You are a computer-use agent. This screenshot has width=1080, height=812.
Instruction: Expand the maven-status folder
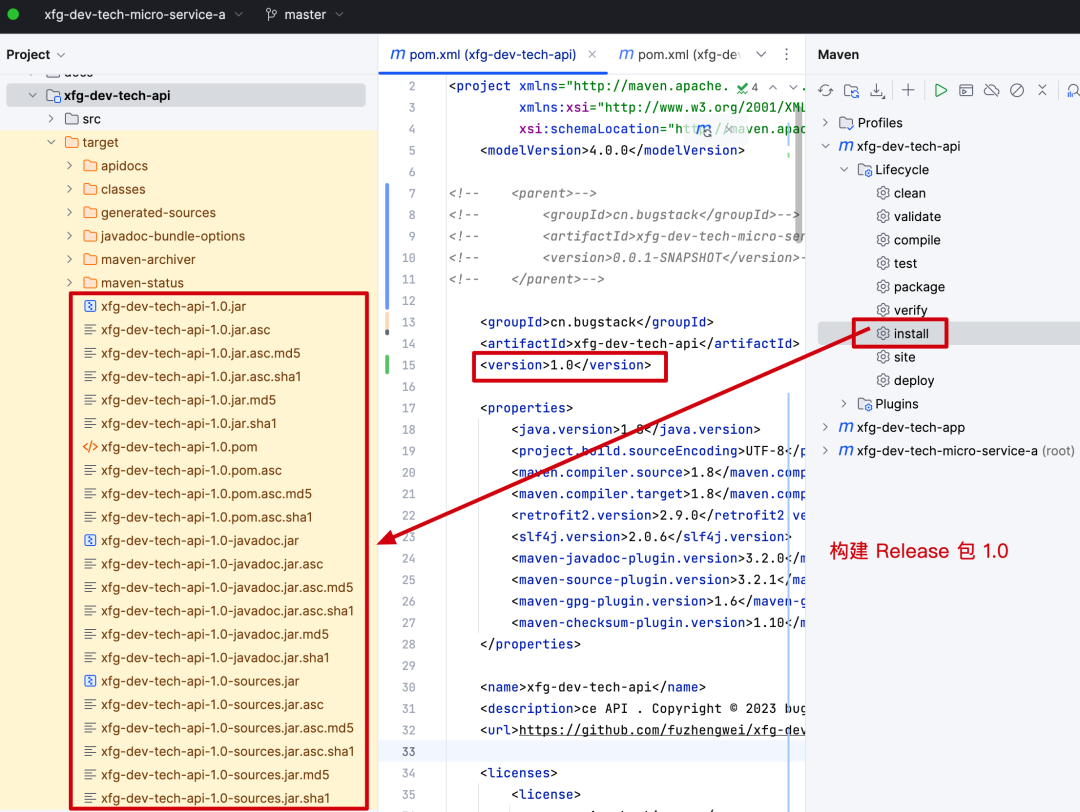[x=70, y=283]
